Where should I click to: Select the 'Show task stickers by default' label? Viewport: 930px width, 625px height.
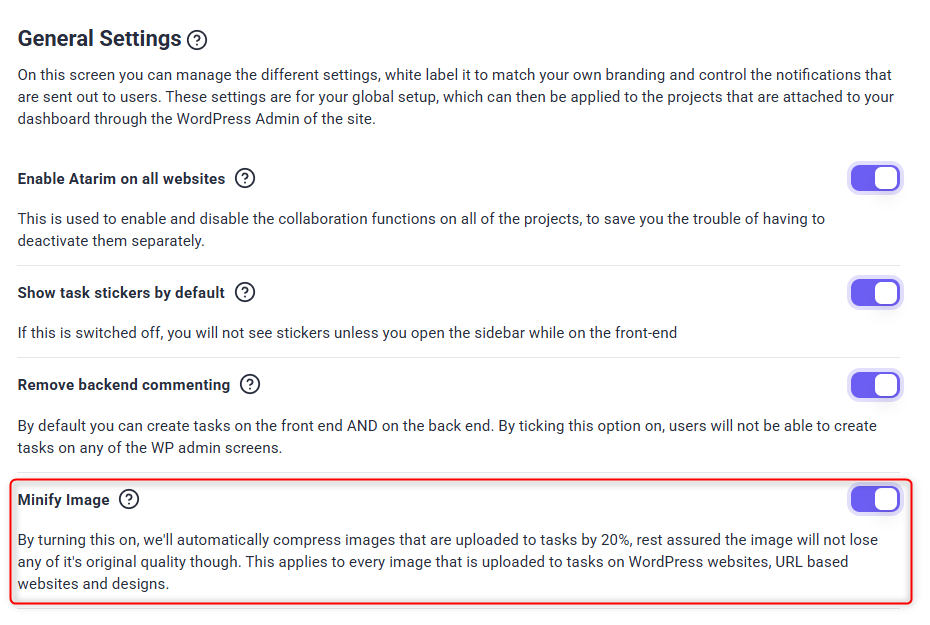(x=121, y=293)
